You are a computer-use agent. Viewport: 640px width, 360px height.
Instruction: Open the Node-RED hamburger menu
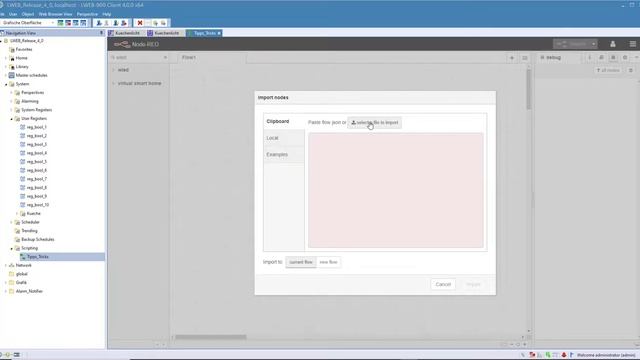click(633, 44)
